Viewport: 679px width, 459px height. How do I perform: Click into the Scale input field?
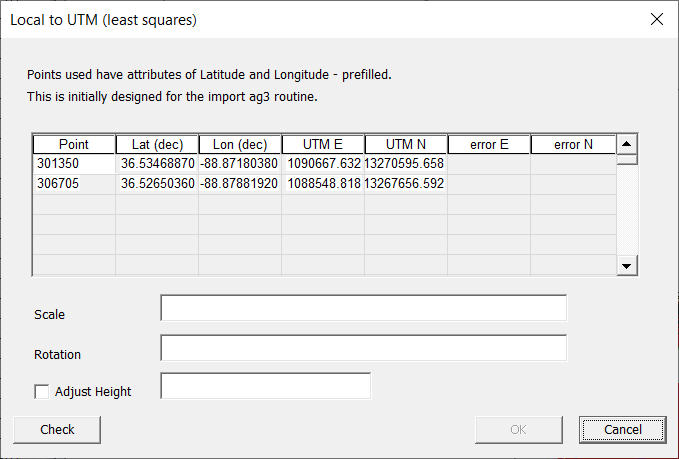363,308
